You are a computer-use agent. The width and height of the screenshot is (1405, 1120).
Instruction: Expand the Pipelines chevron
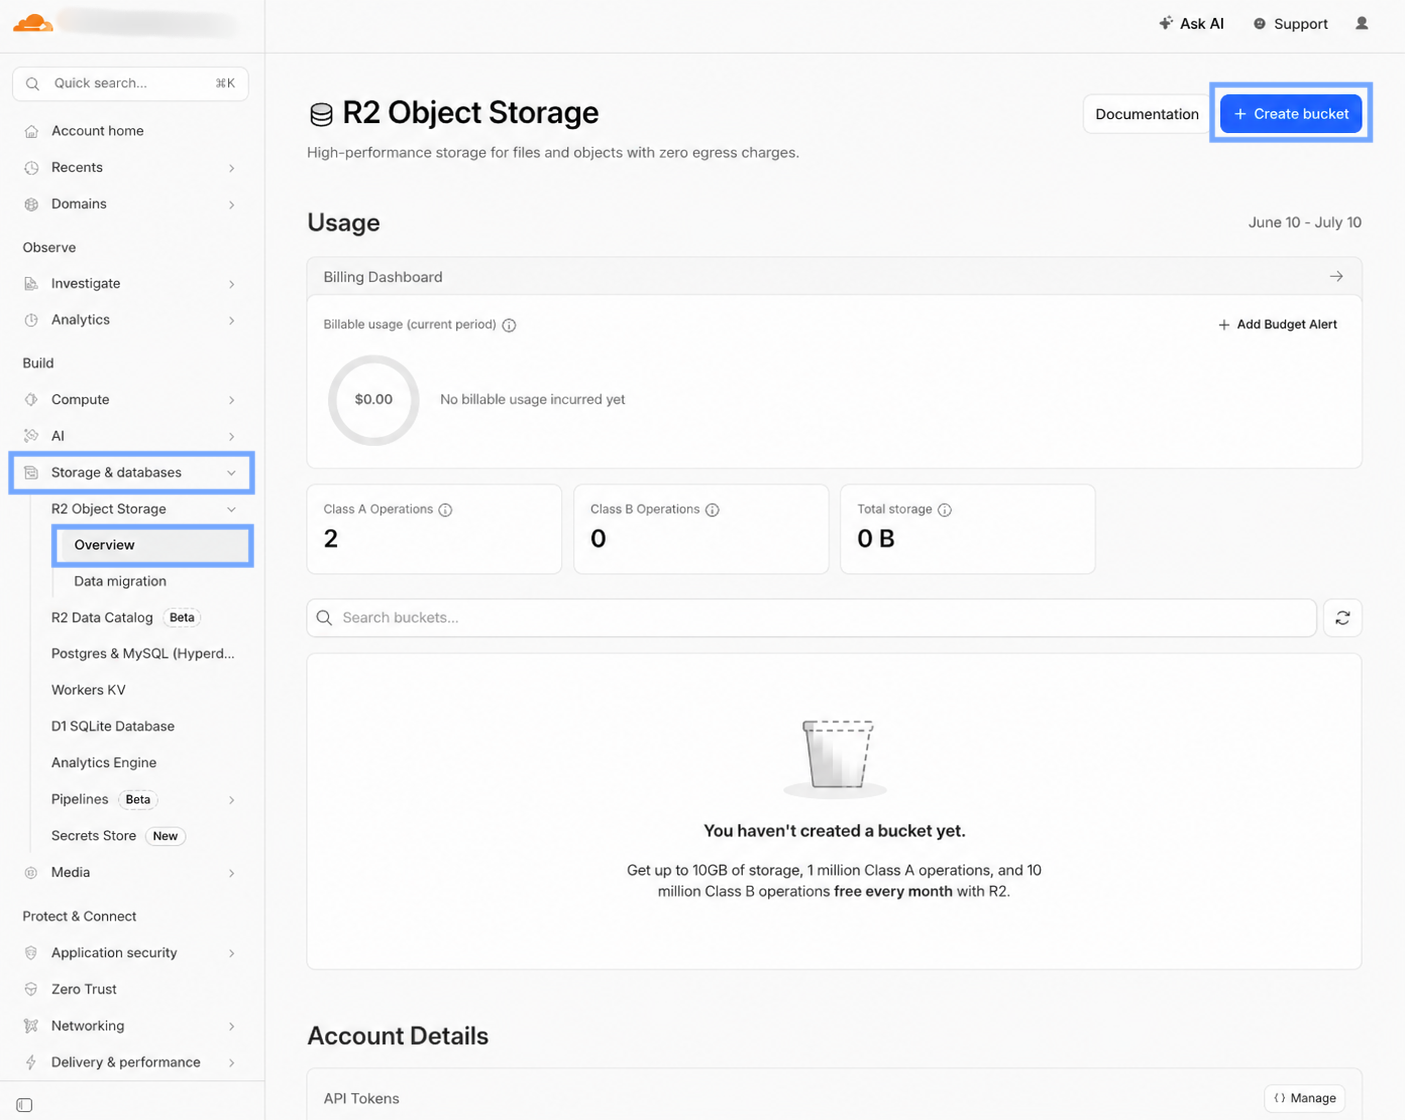pos(231,800)
